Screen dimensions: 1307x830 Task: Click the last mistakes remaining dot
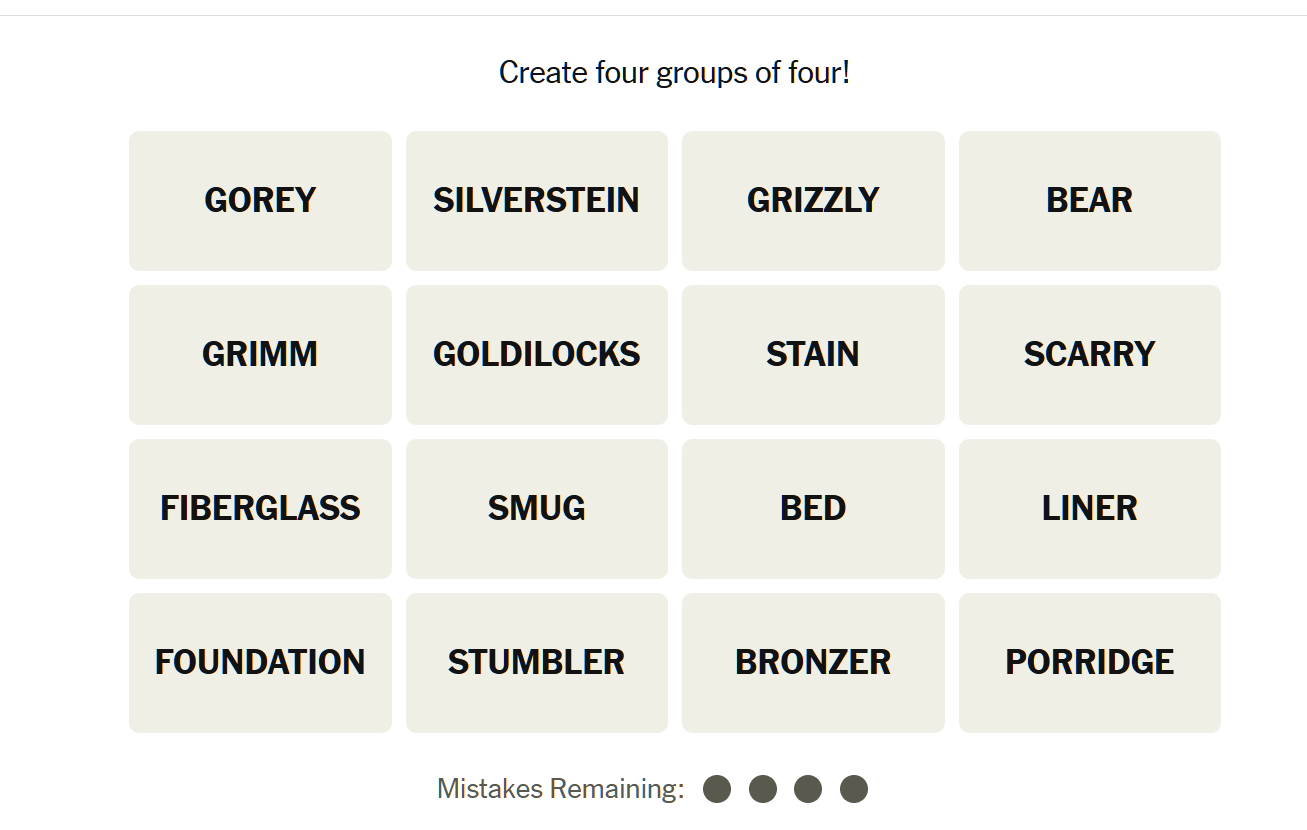[x=853, y=789]
